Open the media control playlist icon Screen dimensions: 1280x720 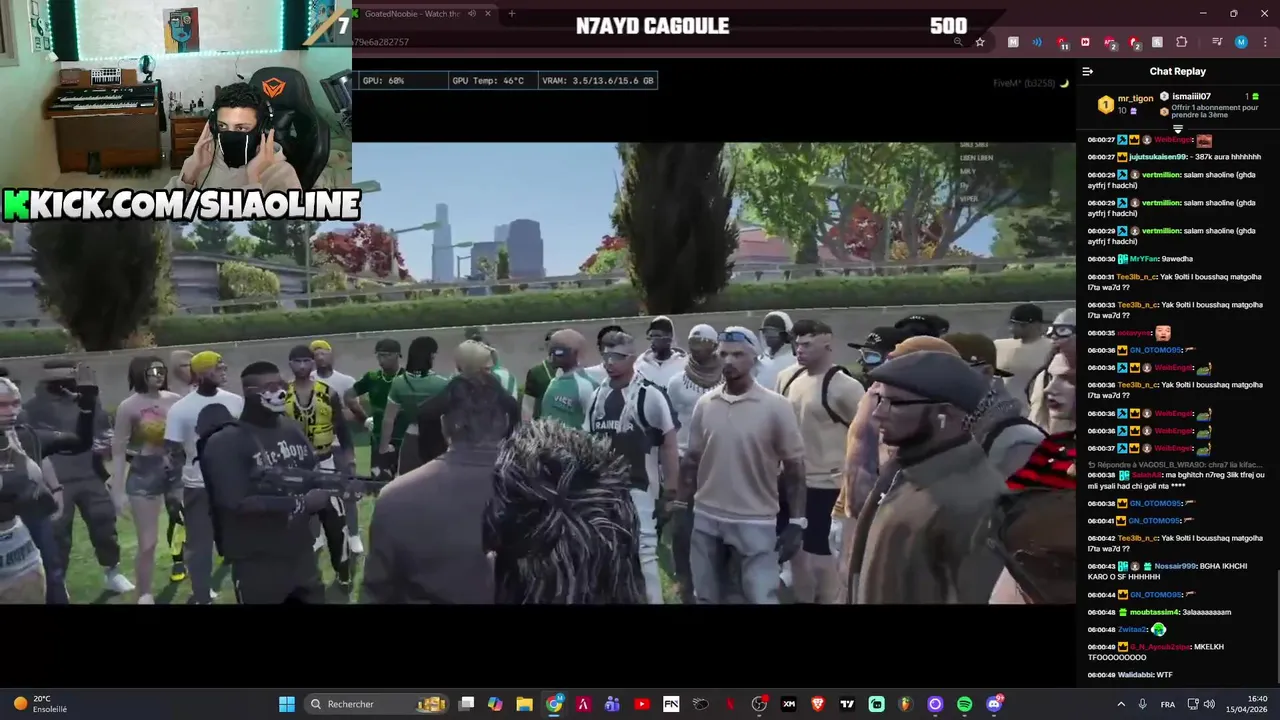(1217, 42)
